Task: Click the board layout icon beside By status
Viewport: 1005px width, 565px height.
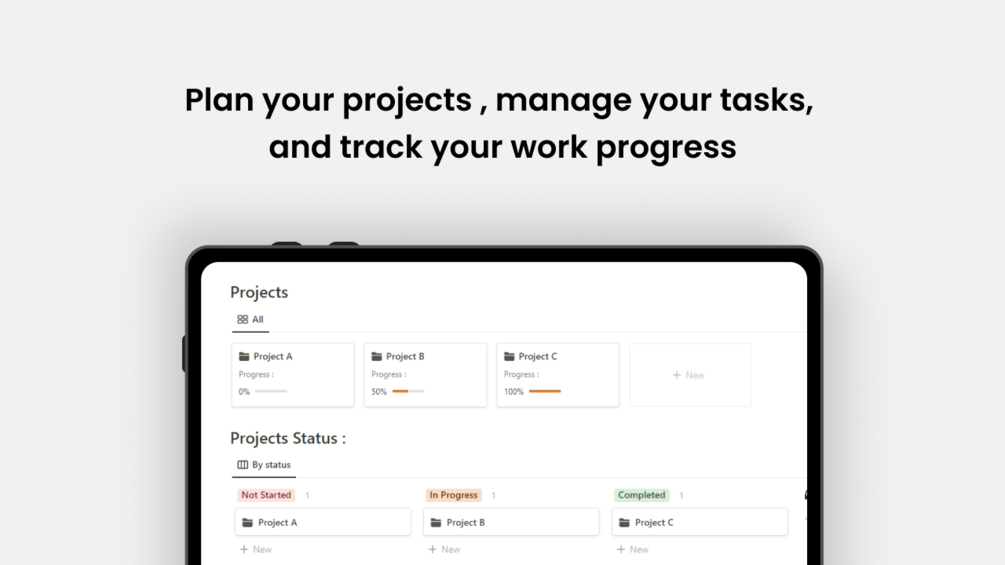Action: pos(242,465)
